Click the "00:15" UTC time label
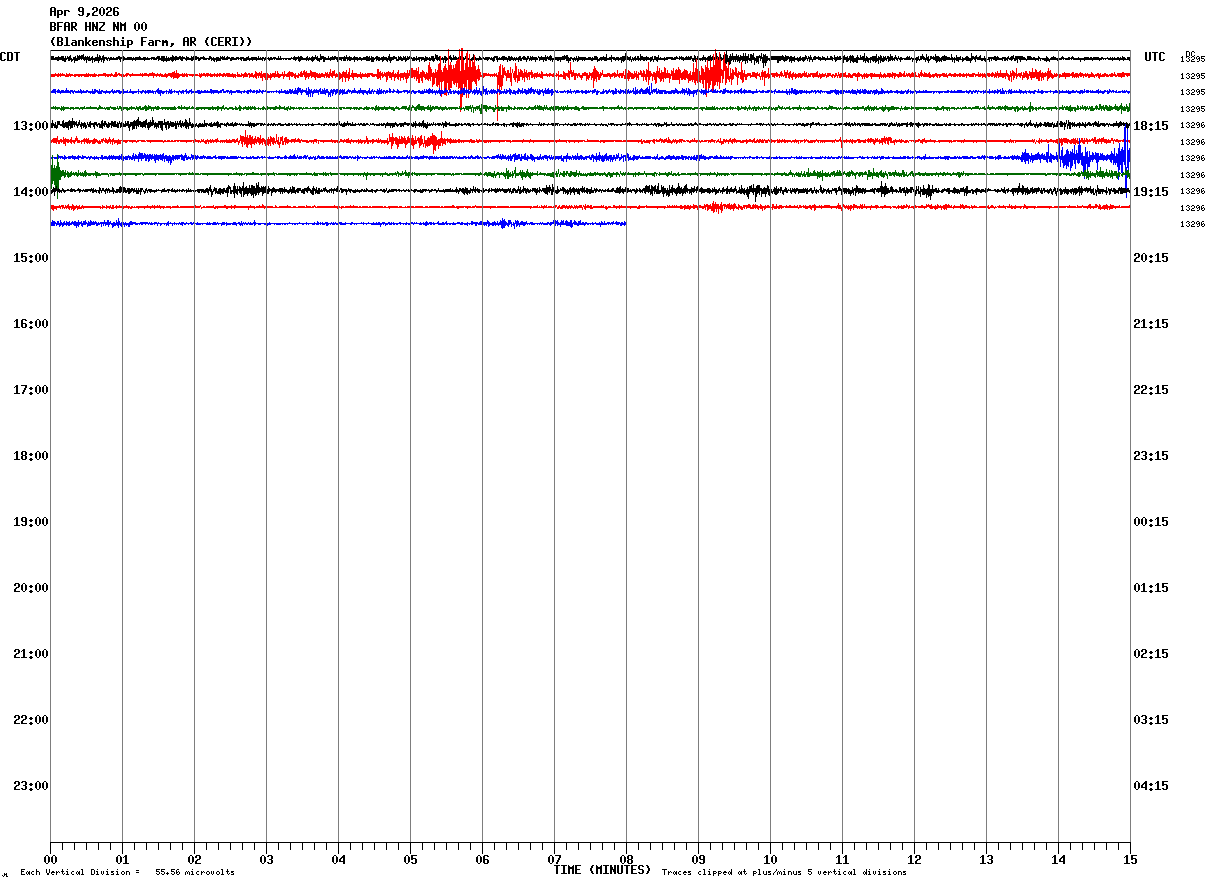1210x886 pixels. [x=1151, y=522]
